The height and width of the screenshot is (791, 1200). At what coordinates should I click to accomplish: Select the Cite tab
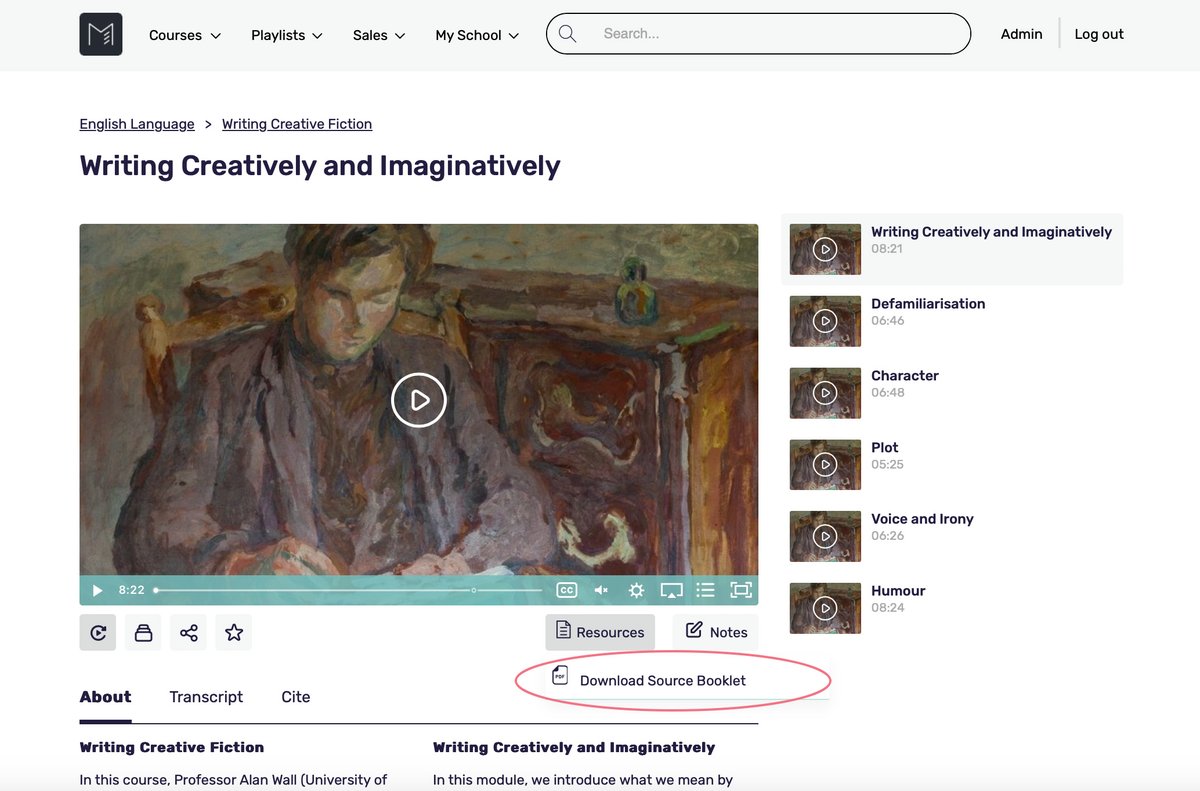tap(295, 696)
